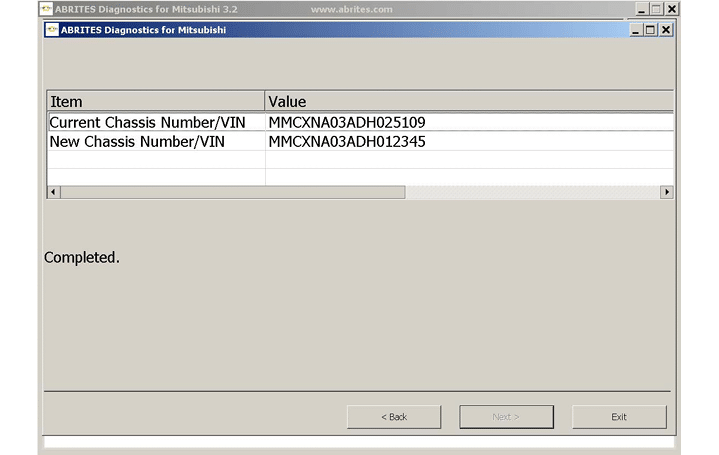Click the horizontal scrollbar thumb

pyautogui.click(x=232, y=192)
